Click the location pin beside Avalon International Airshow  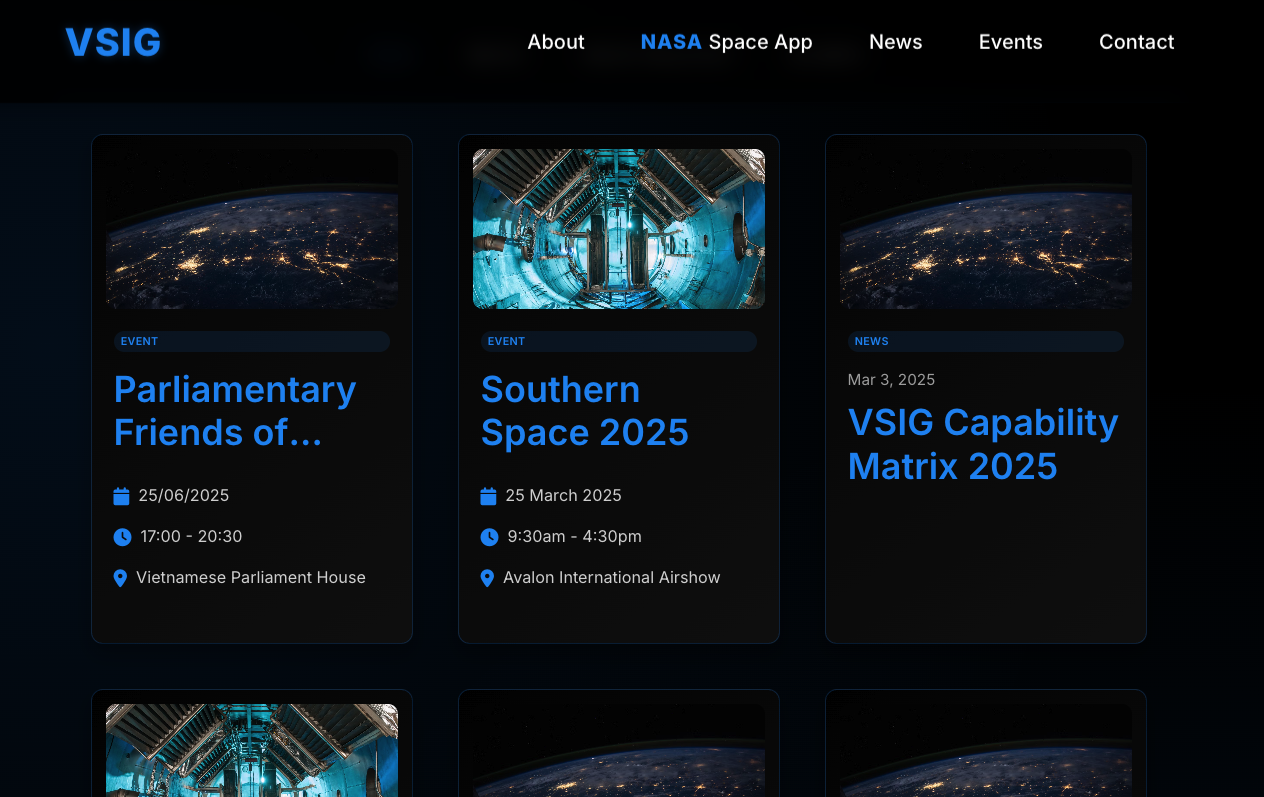(x=487, y=578)
